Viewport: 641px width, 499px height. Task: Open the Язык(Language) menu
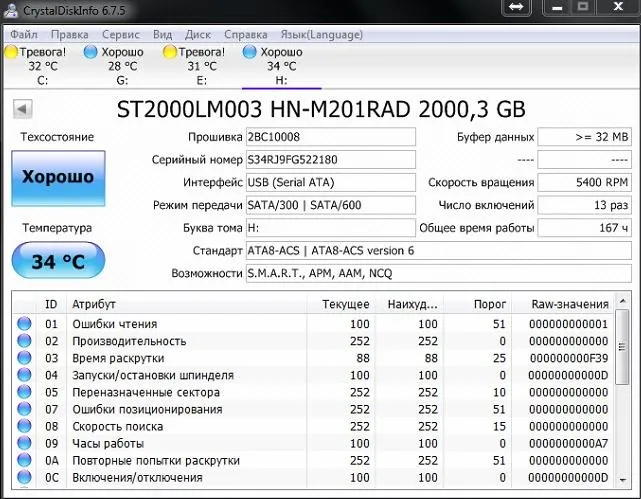[322, 35]
